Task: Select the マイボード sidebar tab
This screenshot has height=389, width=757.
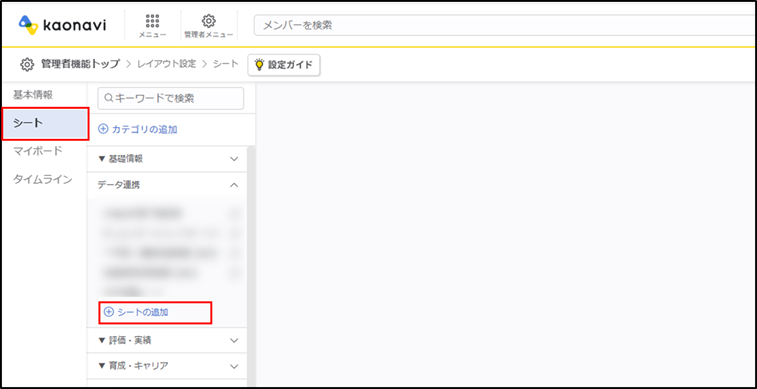Action: click(38, 151)
